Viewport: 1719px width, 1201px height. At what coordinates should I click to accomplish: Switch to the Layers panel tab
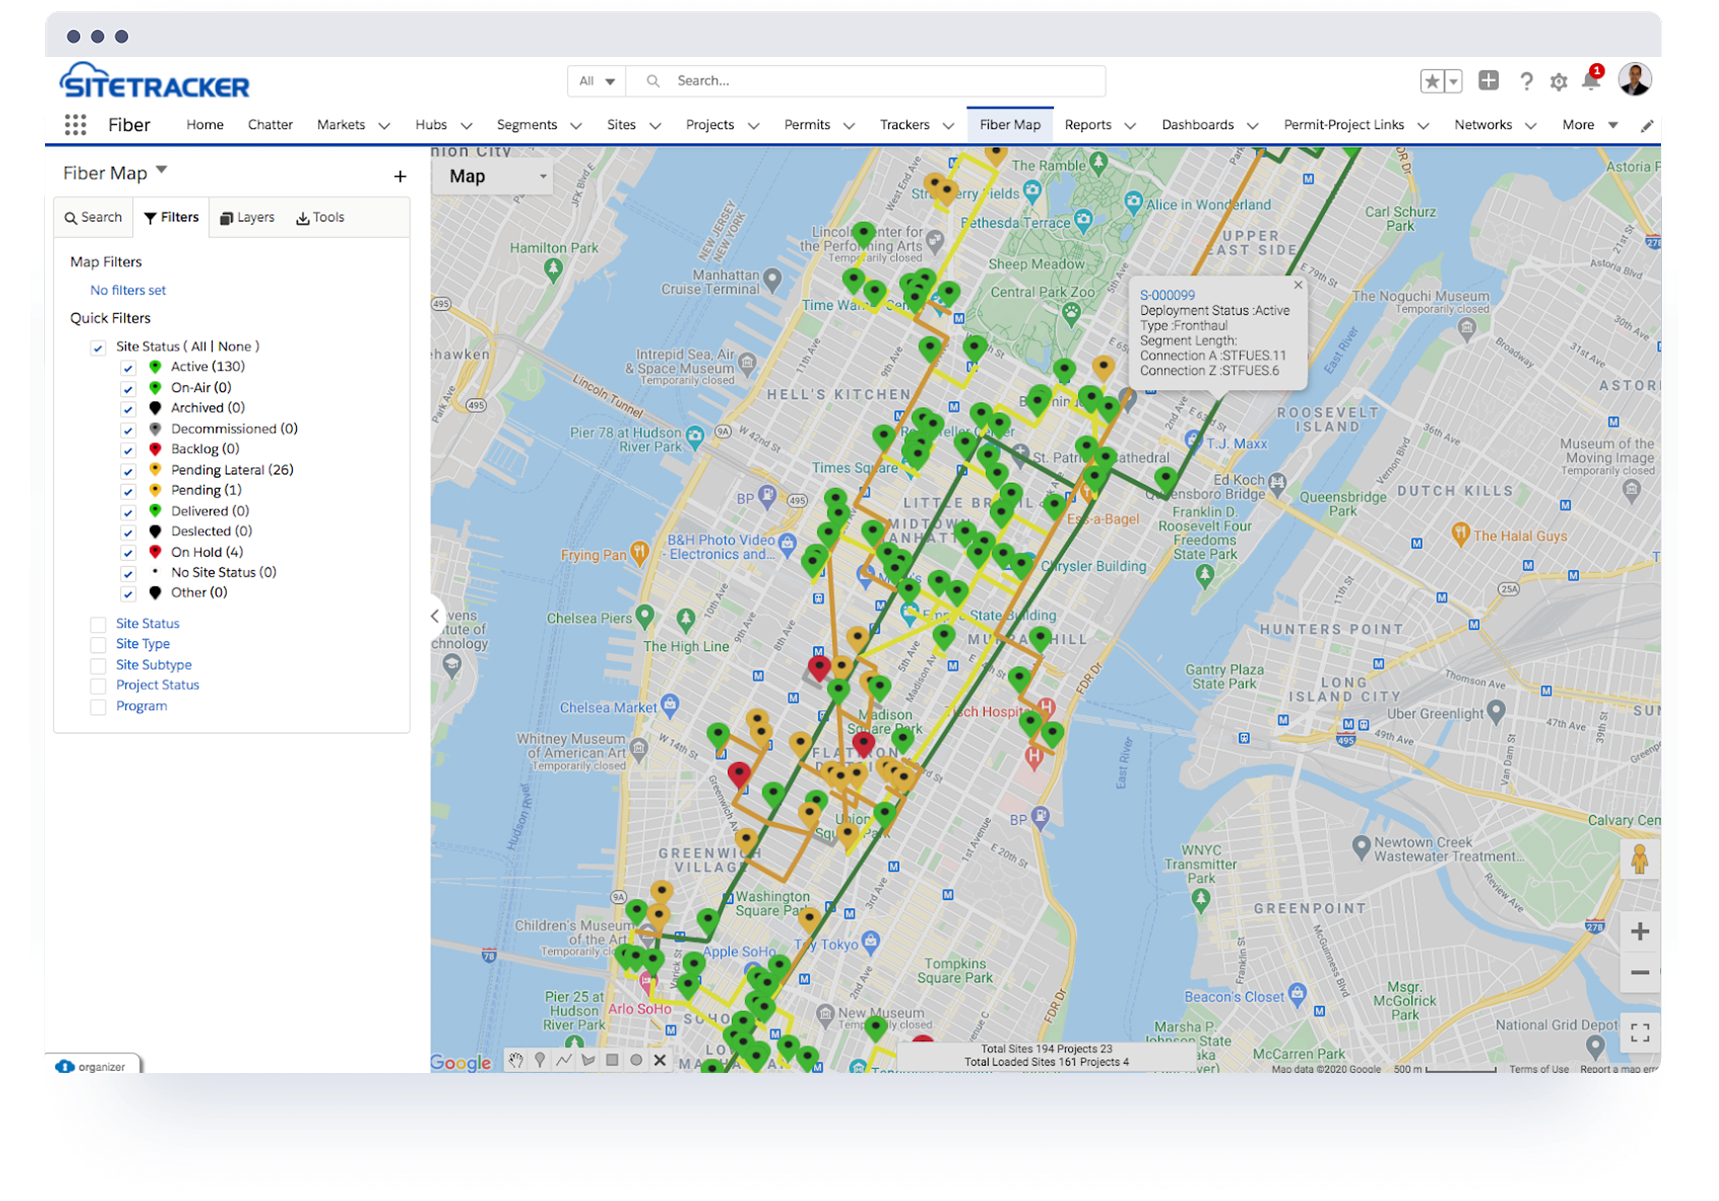tap(247, 218)
